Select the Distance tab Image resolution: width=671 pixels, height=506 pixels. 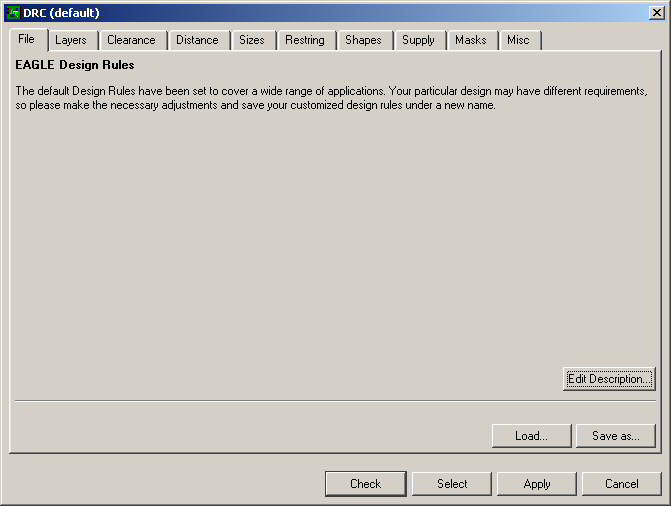[x=199, y=41]
